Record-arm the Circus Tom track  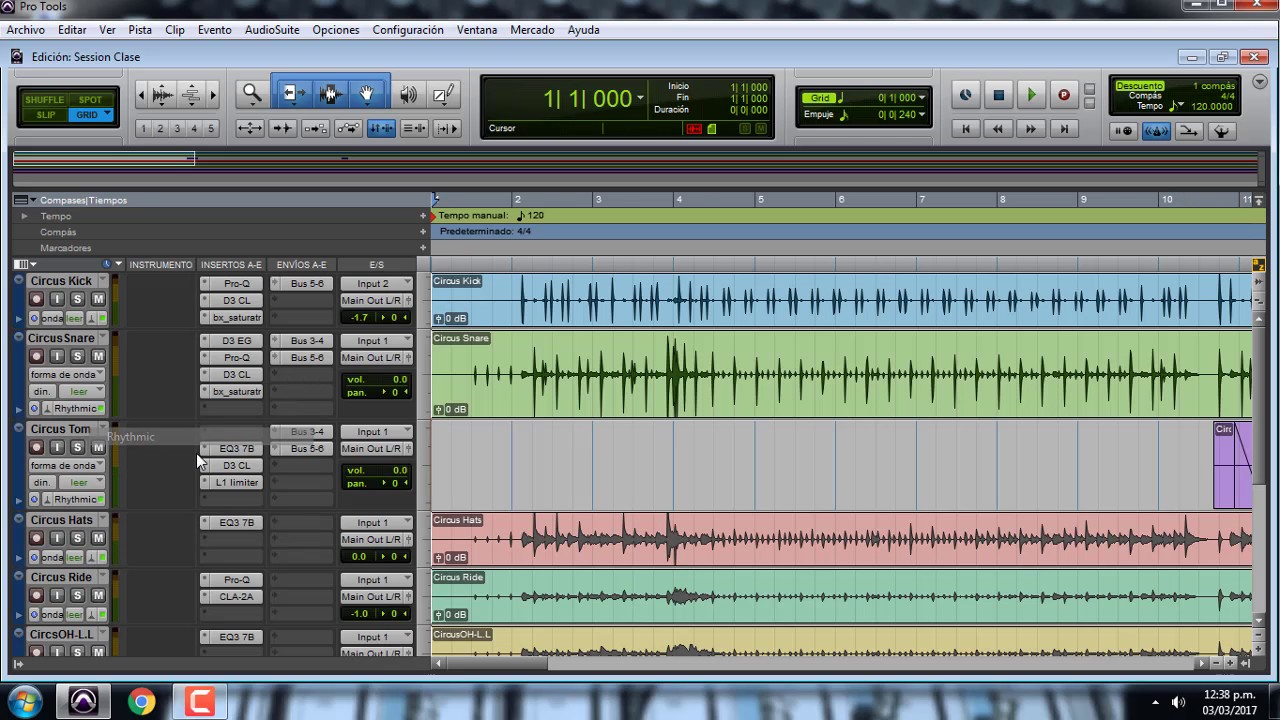[x=36, y=447]
